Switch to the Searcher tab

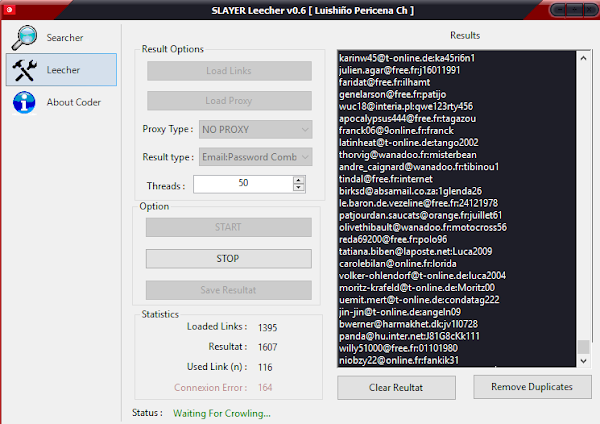coord(61,38)
